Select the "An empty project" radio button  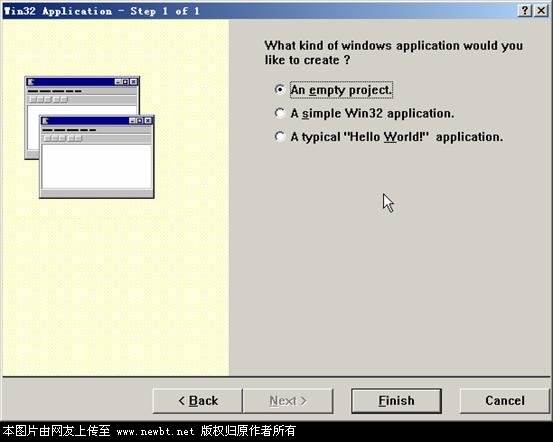tap(279, 90)
